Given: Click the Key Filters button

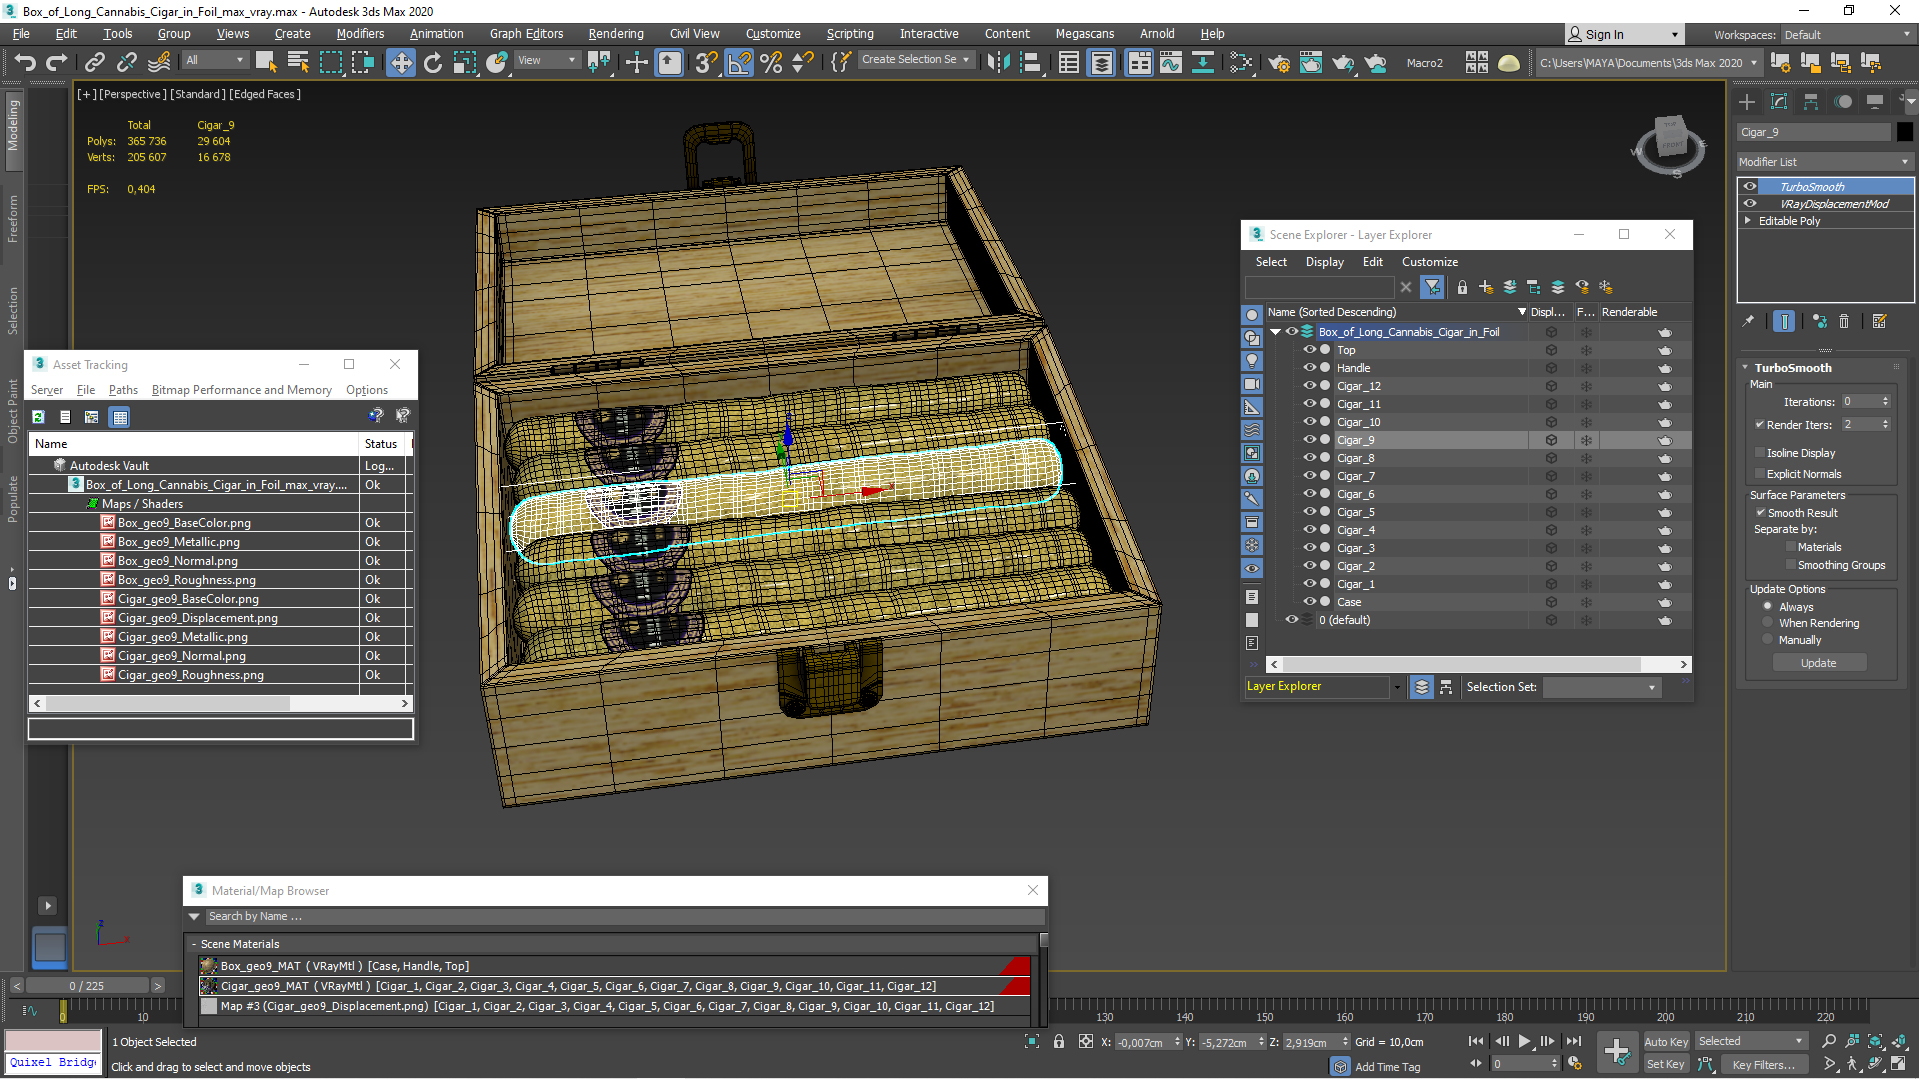Looking at the screenshot, I should (1763, 1064).
